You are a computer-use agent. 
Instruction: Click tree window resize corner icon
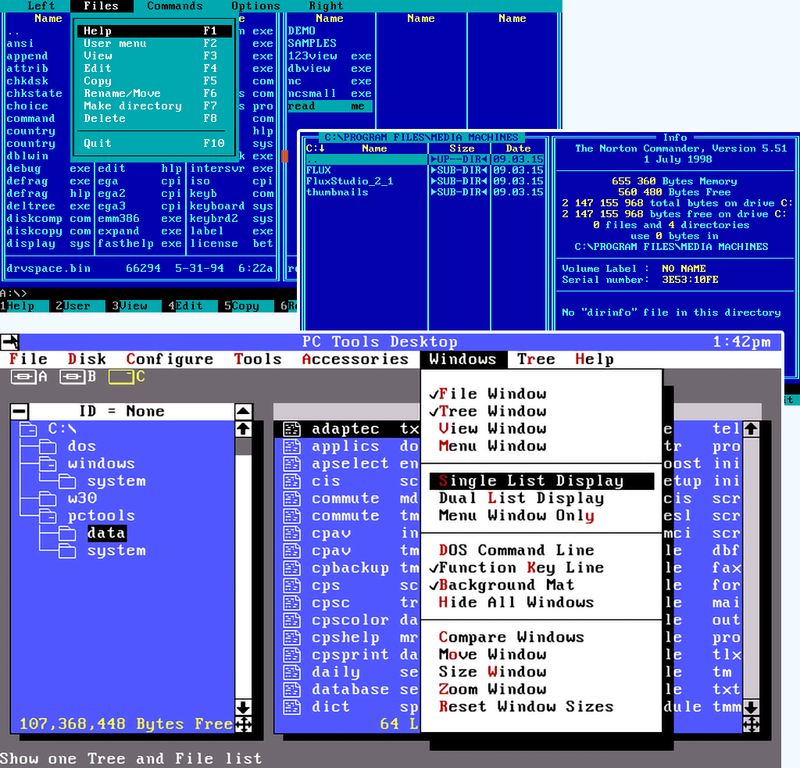(x=243, y=724)
